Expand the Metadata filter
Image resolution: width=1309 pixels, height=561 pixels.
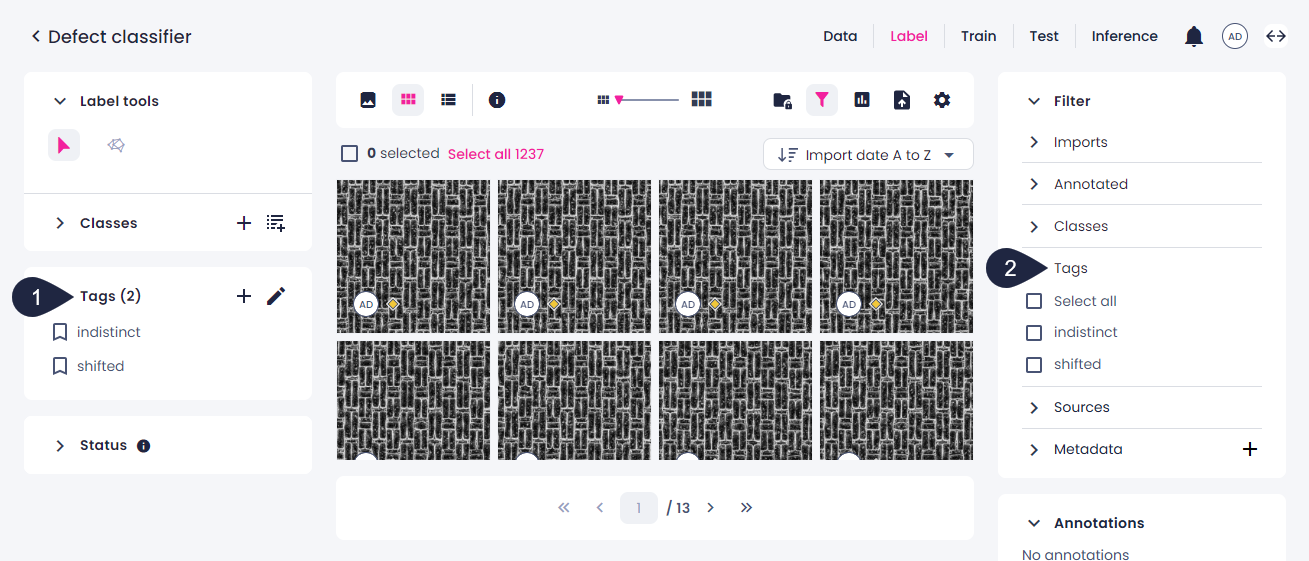1034,450
